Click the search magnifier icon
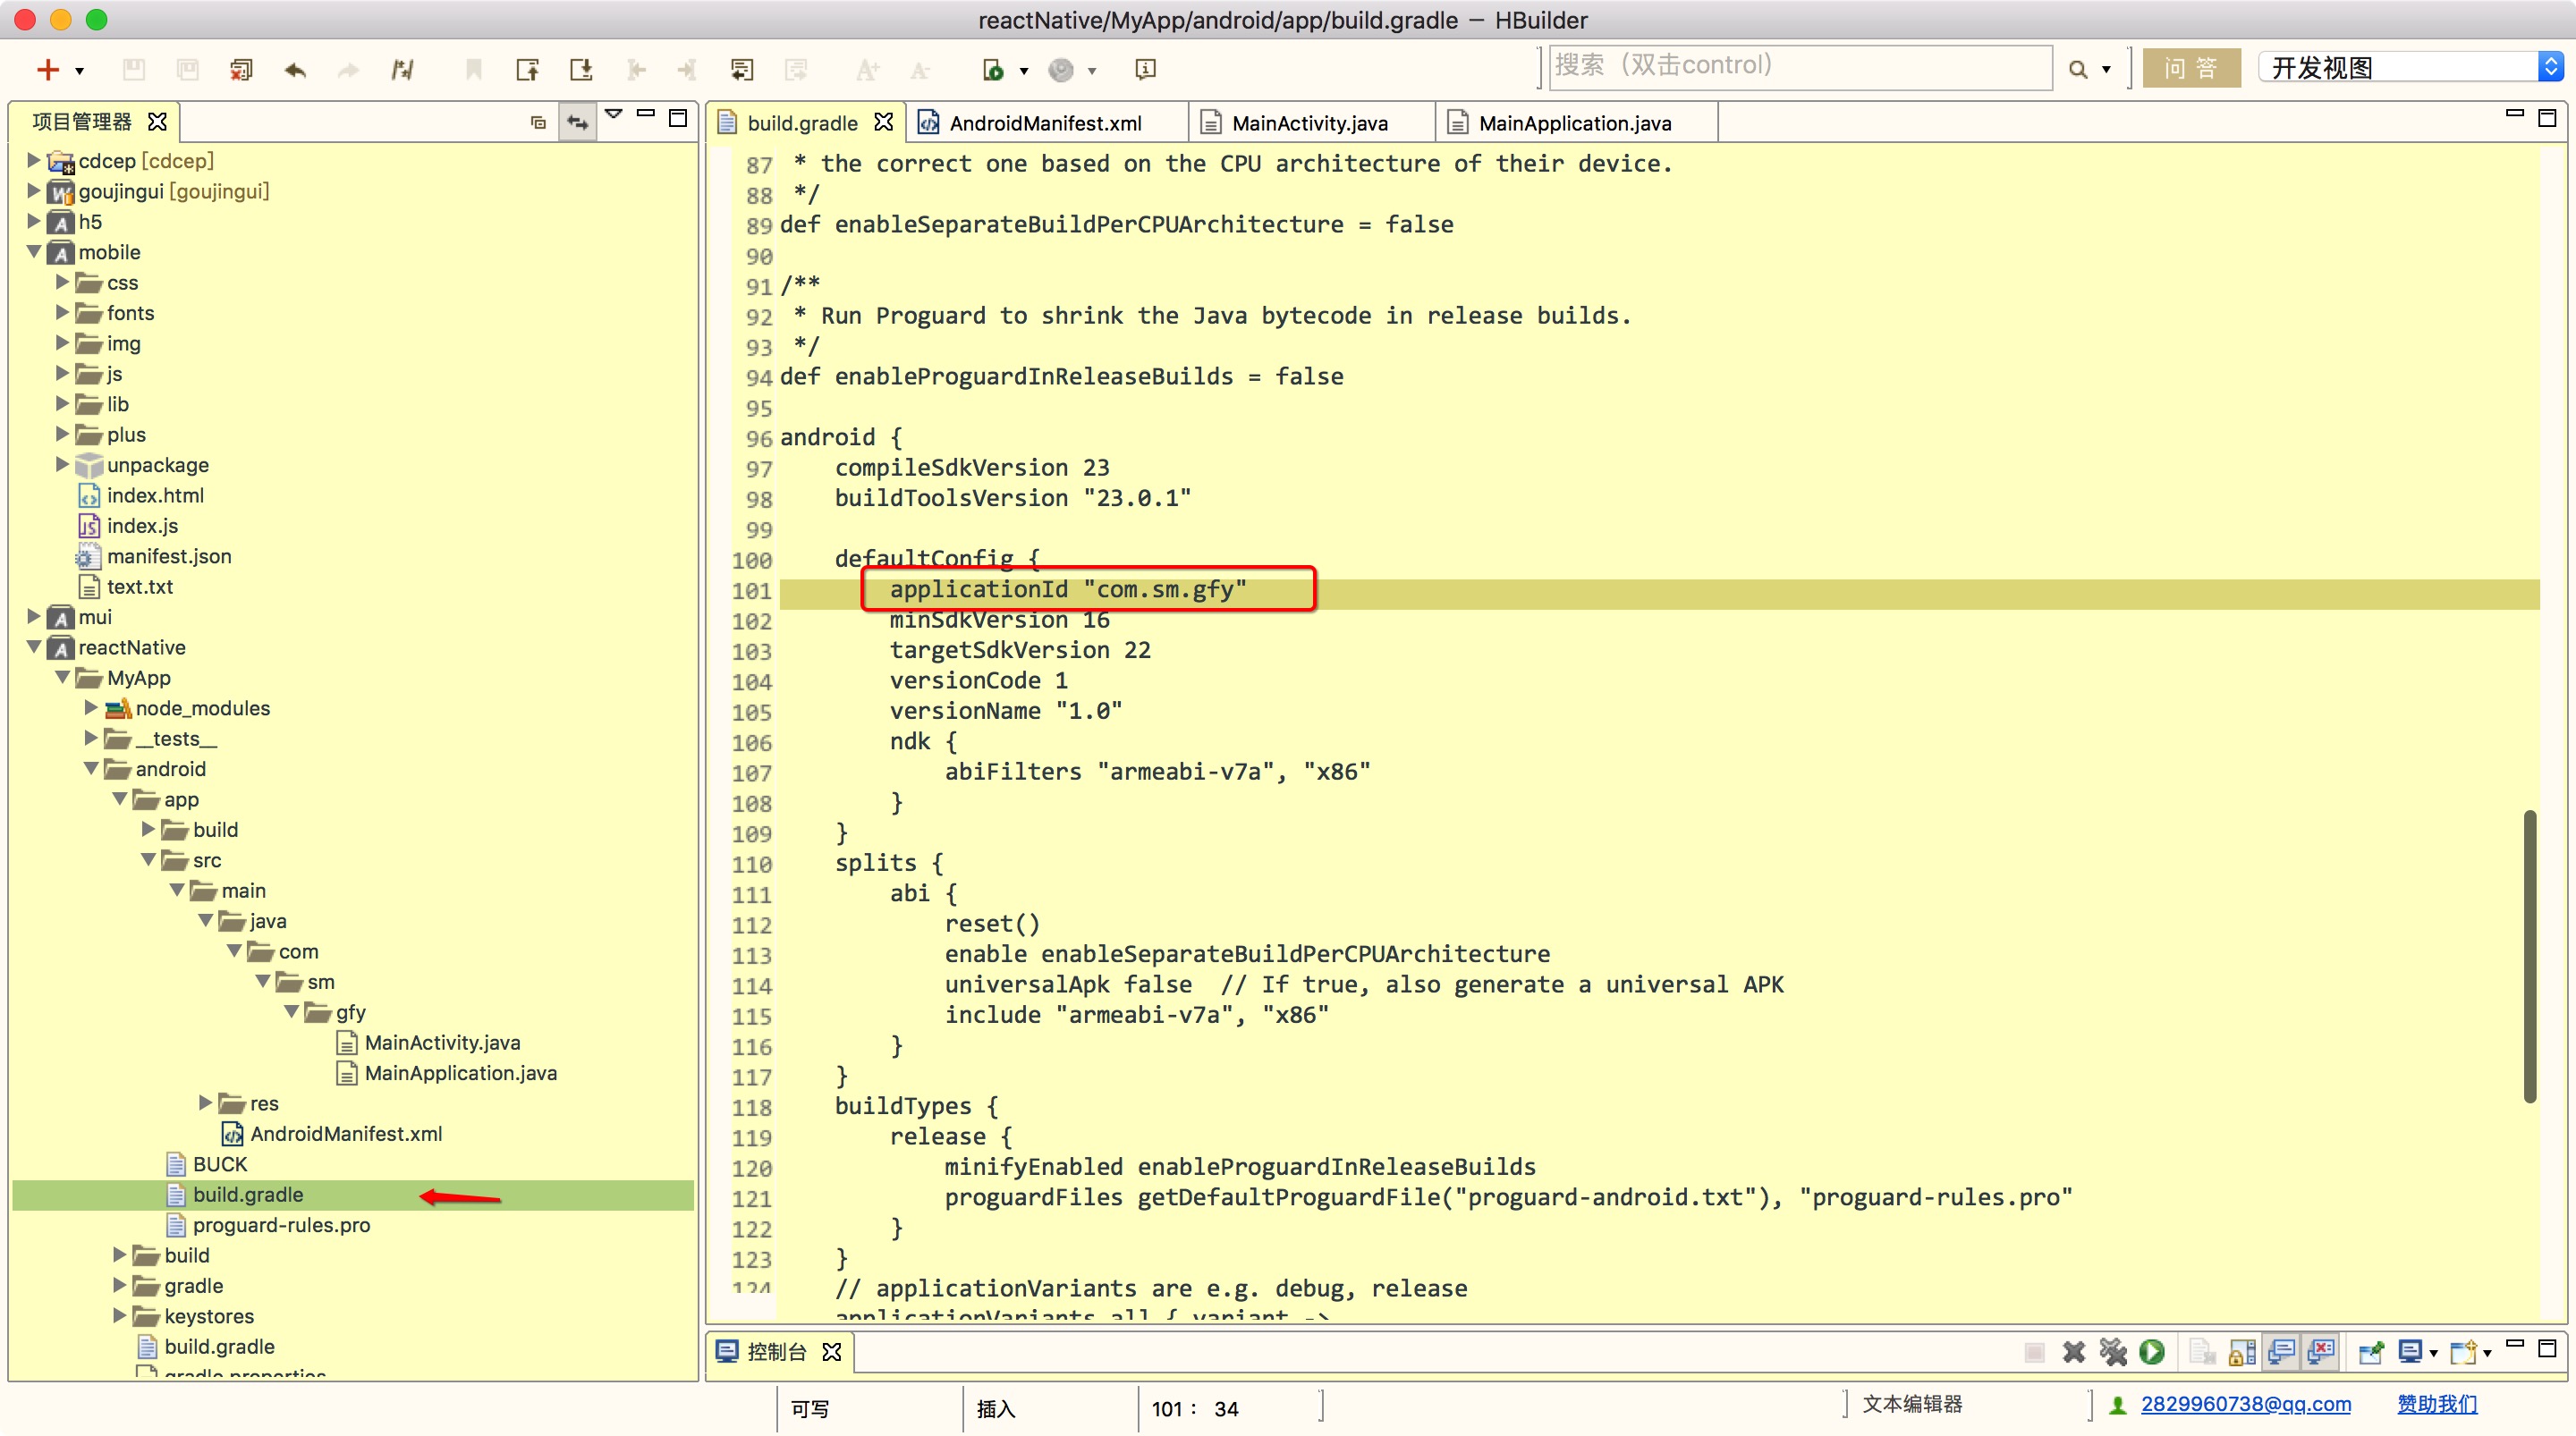The image size is (2576, 1436). click(2078, 69)
